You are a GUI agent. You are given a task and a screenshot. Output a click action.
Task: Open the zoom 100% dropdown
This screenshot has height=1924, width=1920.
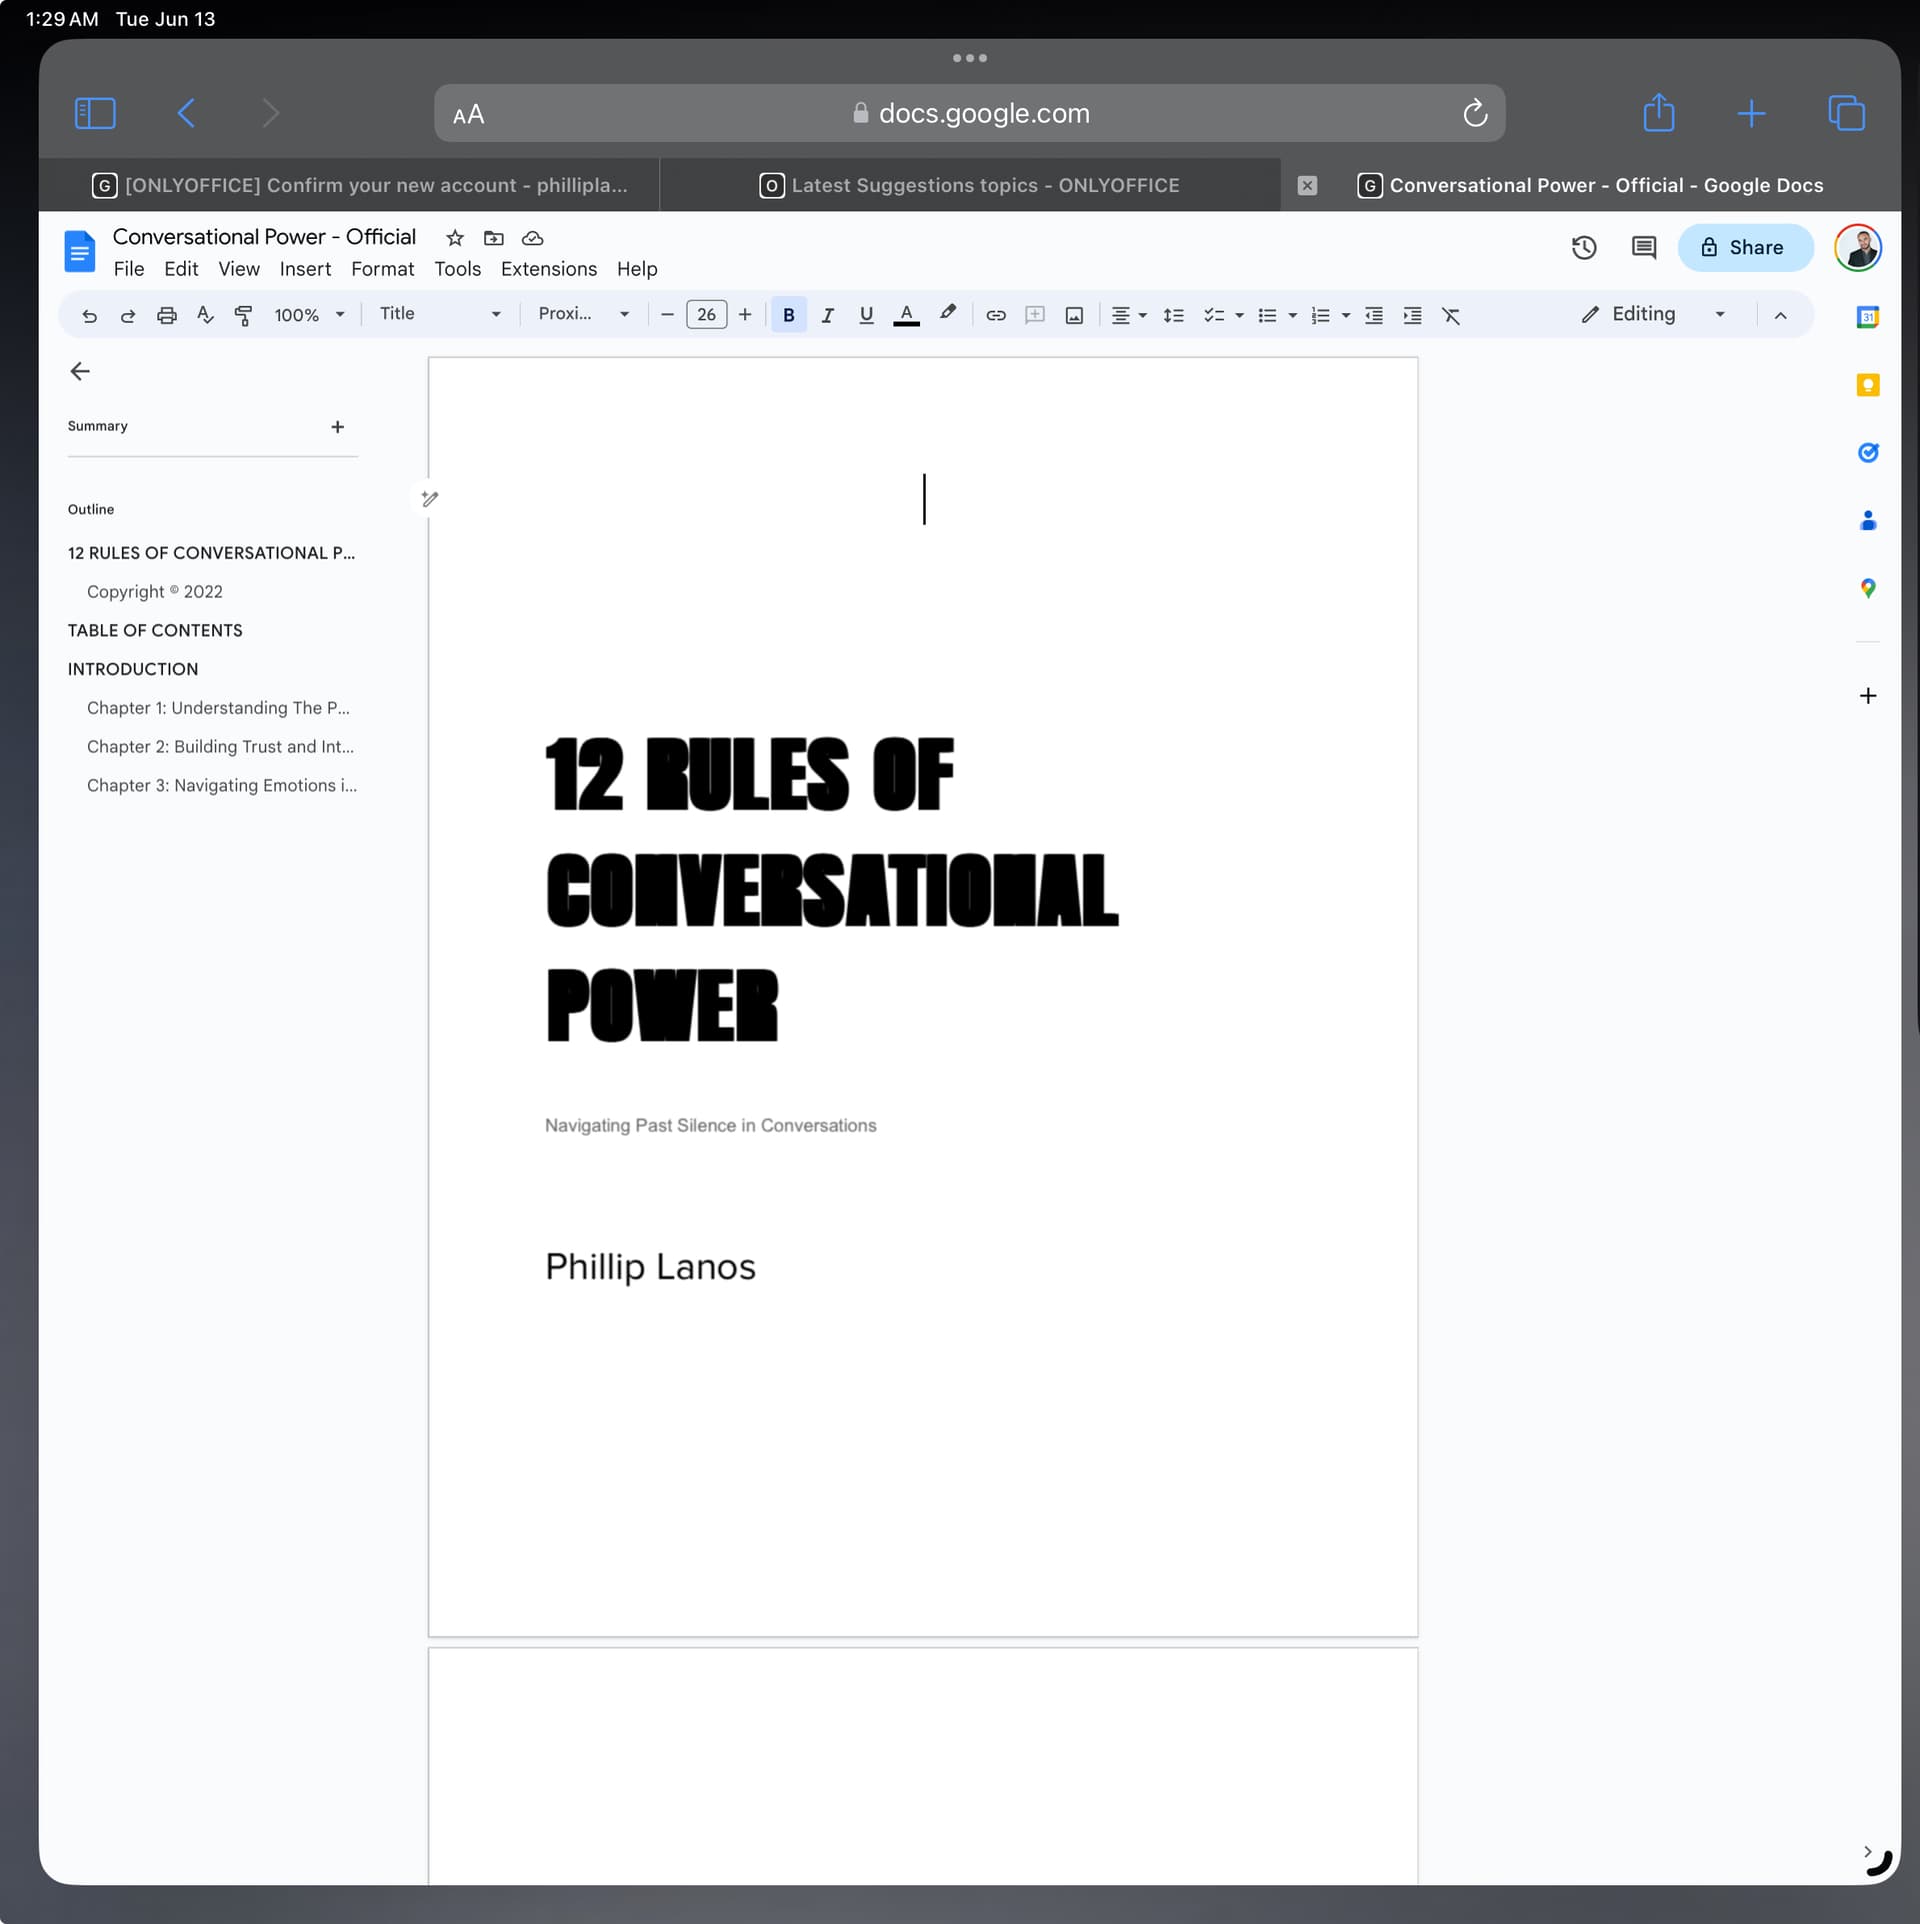[x=309, y=316]
